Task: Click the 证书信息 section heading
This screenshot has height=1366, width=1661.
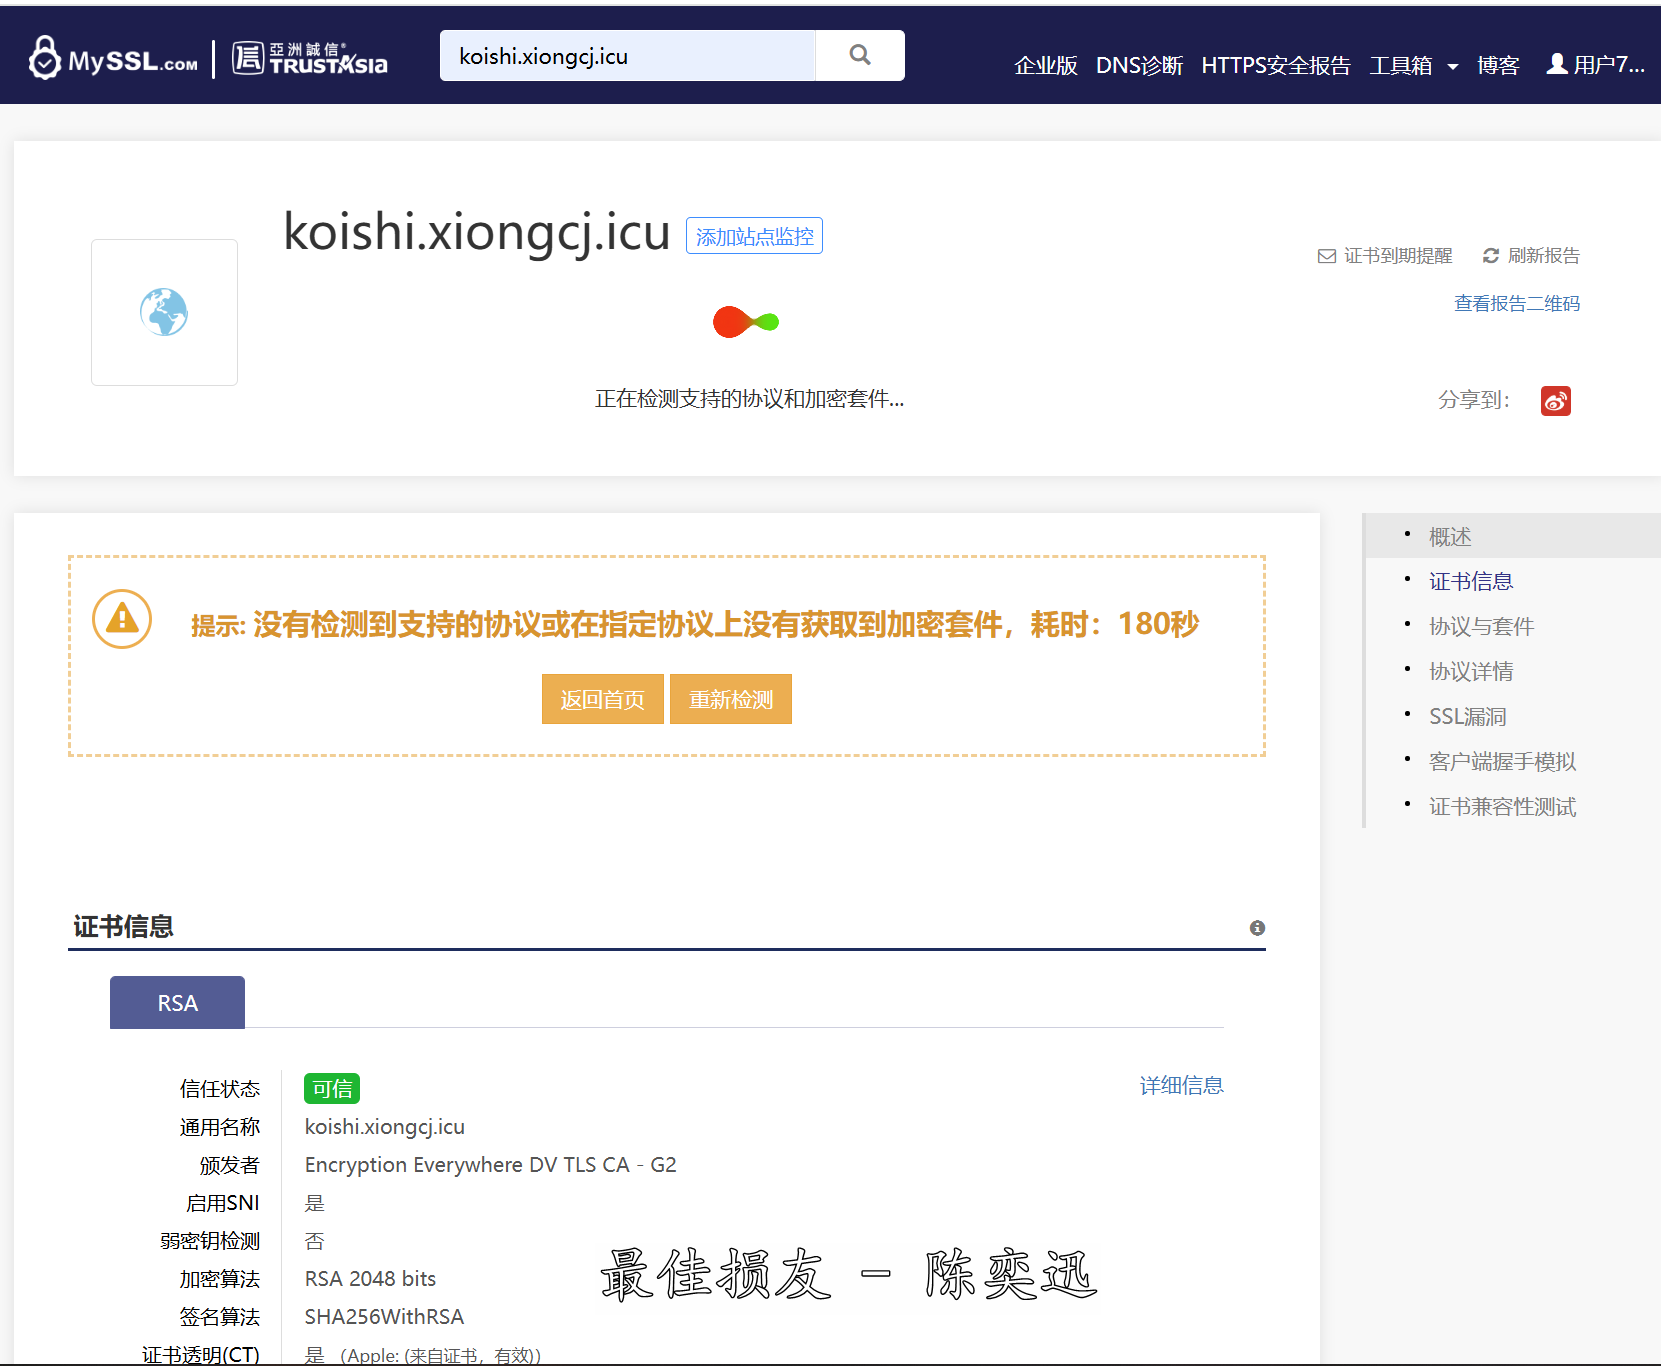Action: (123, 926)
